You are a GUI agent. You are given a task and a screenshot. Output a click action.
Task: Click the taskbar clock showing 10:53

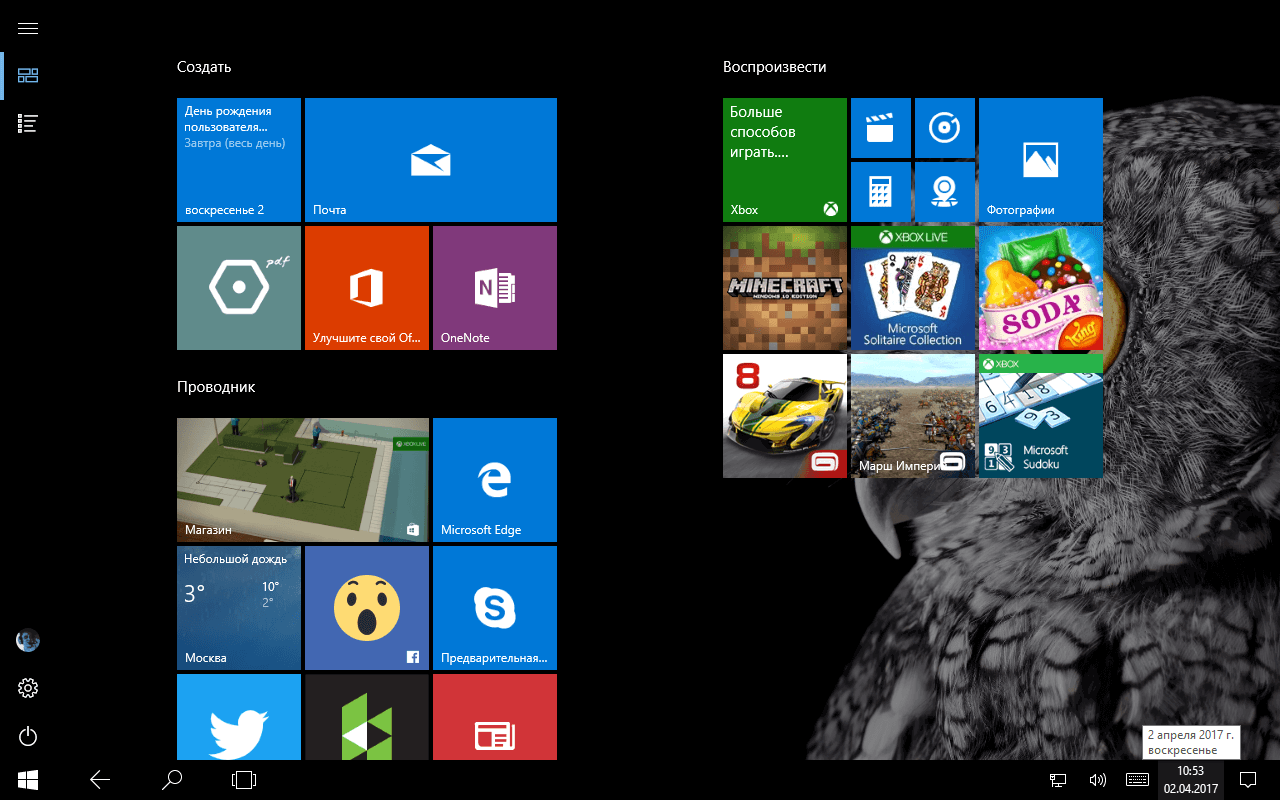(x=1190, y=780)
